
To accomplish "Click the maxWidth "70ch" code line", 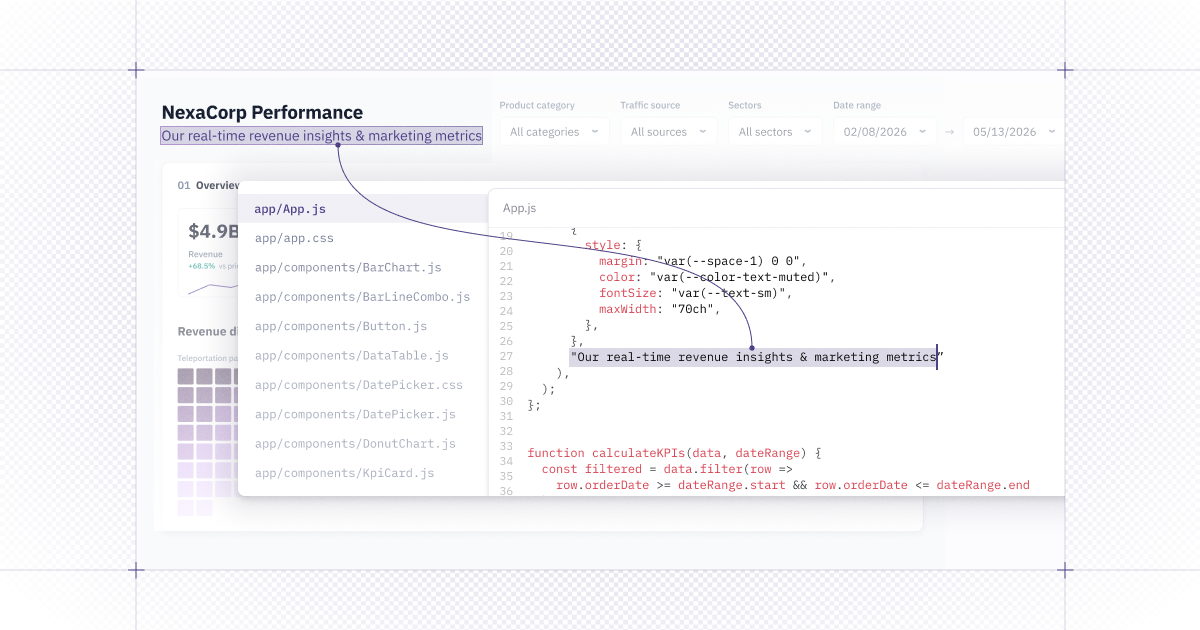I will (x=660, y=309).
